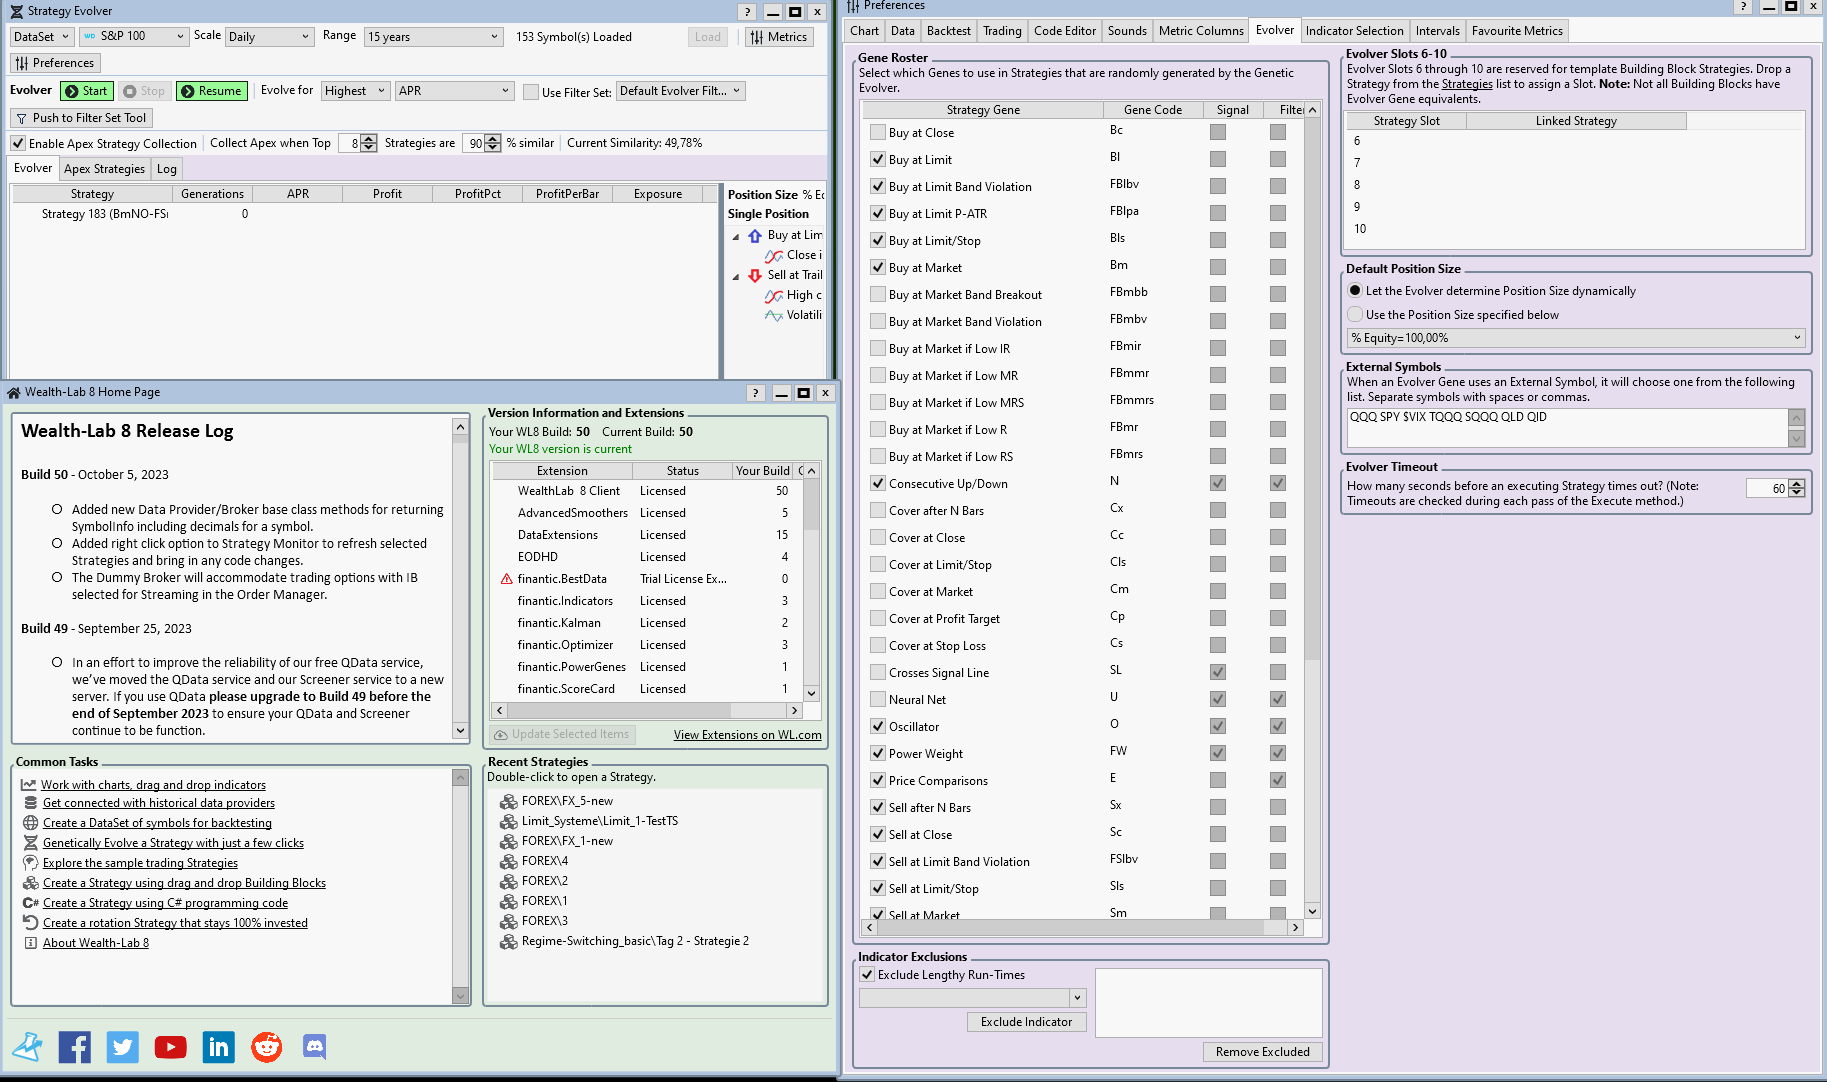
Task: Open the Apex Strategies tab
Action: pyautogui.click(x=104, y=169)
